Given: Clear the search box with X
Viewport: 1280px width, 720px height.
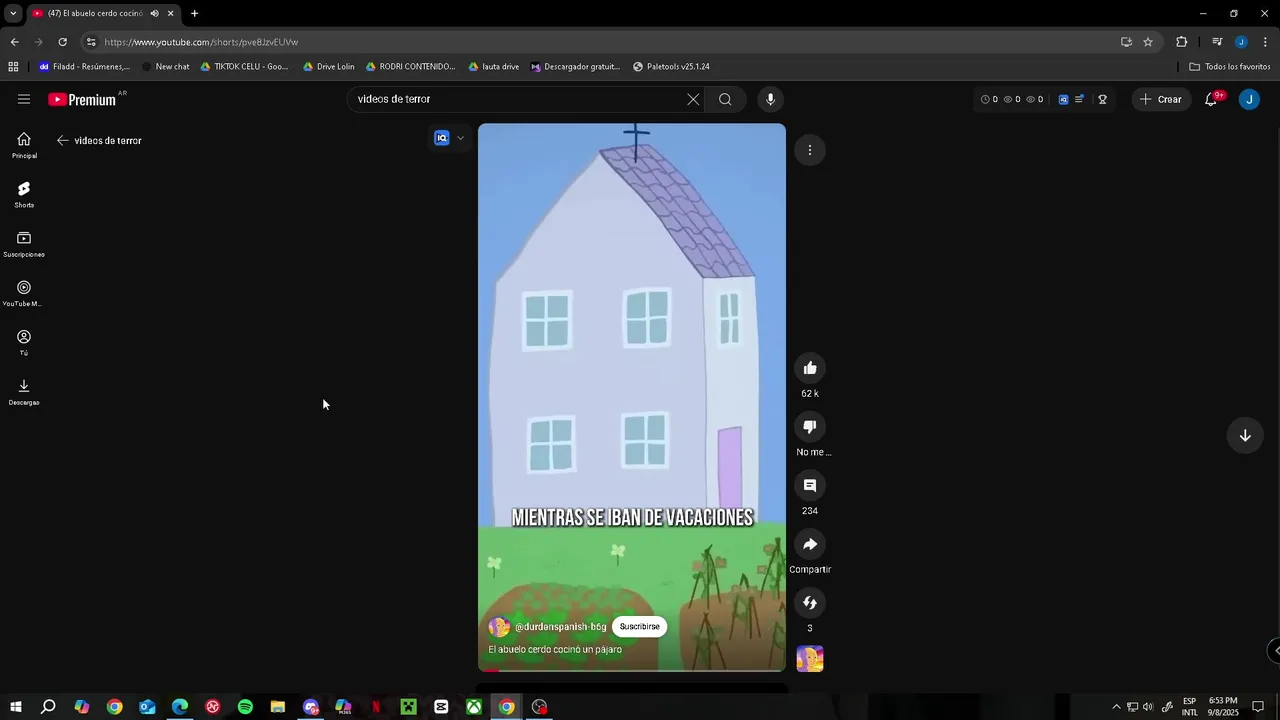Looking at the screenshot, I should coord(693,99).
